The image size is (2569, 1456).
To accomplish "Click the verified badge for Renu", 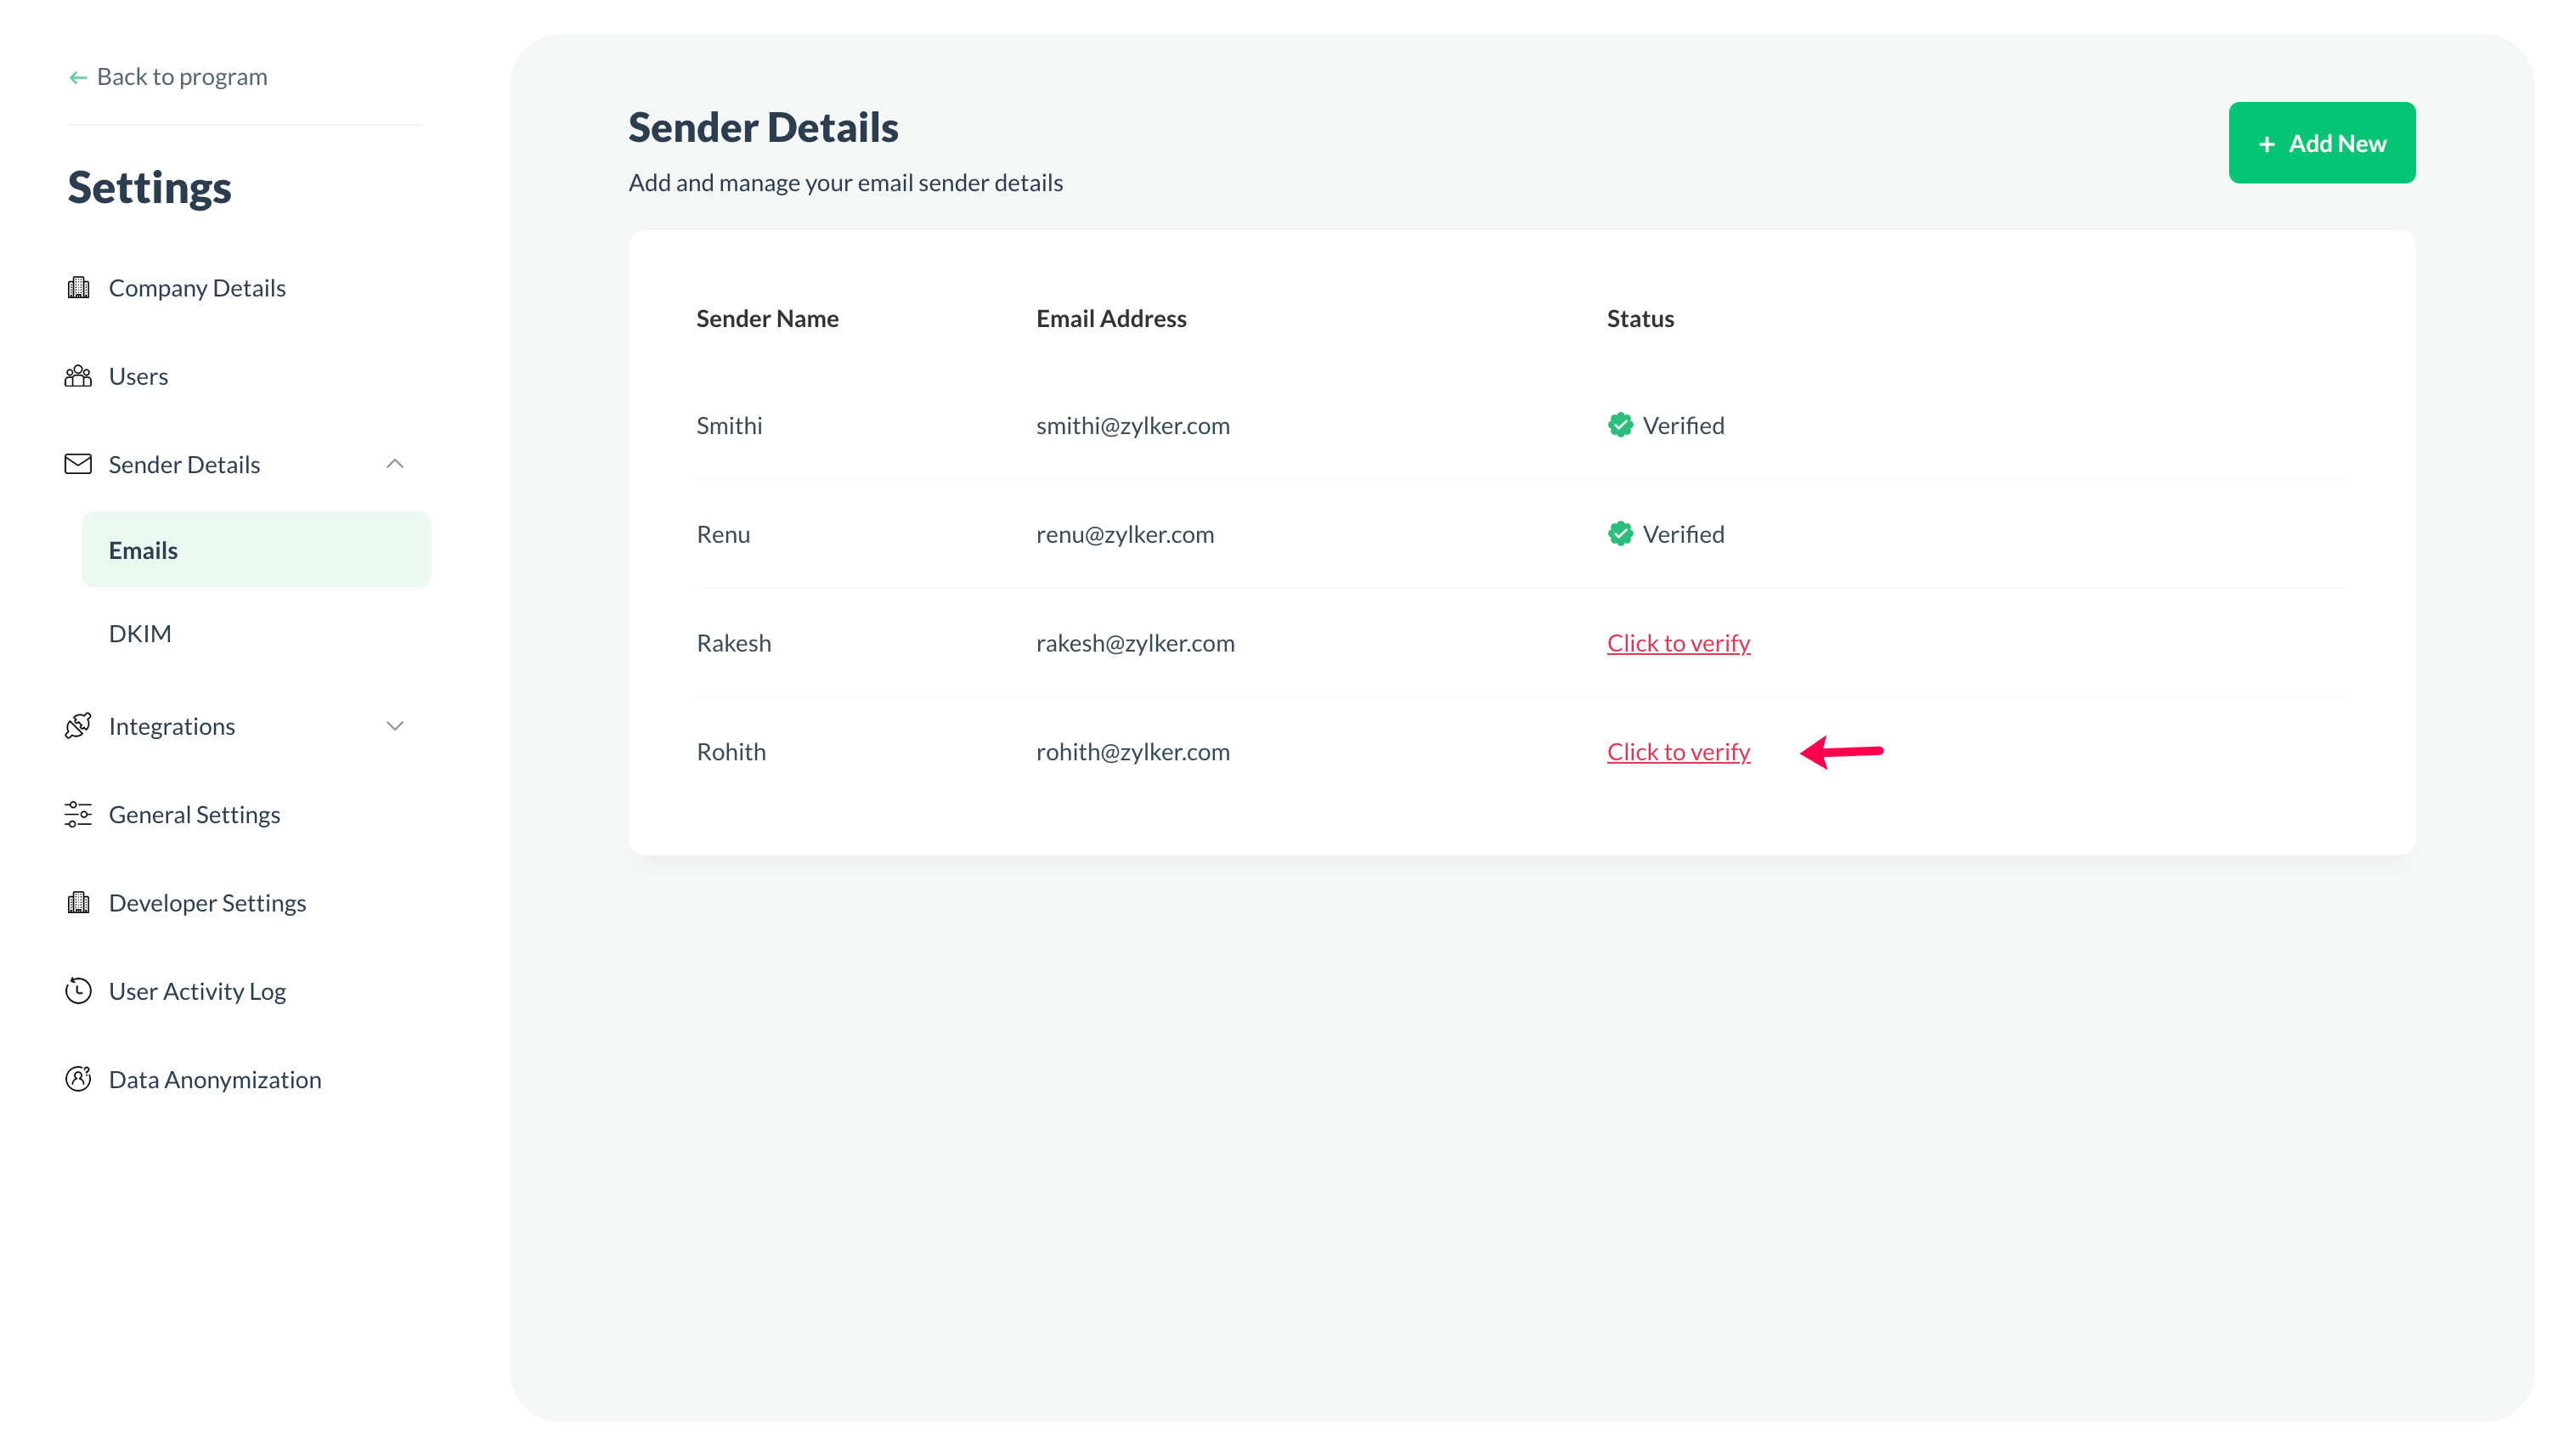I will pyautogui.click(x=1620, y=534).
